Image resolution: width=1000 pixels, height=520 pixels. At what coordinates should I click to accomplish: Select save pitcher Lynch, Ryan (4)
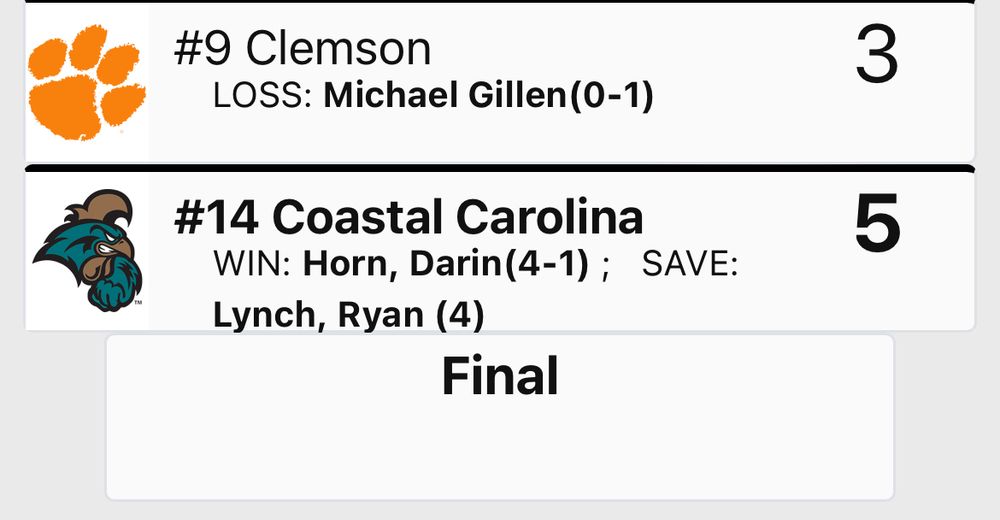click(x=348, y=315)
